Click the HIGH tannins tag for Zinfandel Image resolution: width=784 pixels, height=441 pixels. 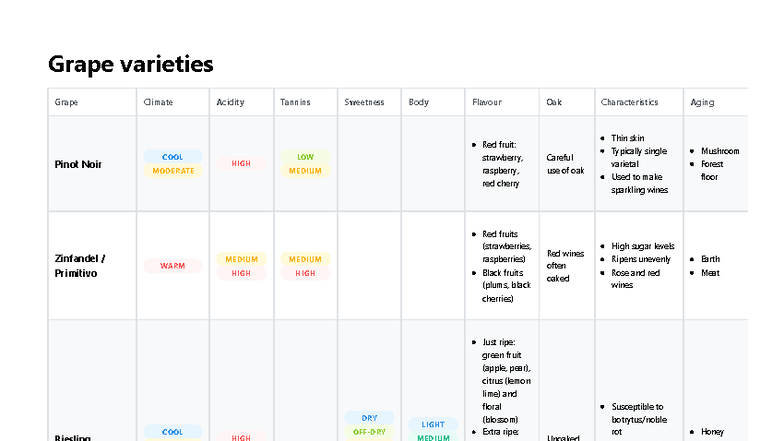pos(305,273)
